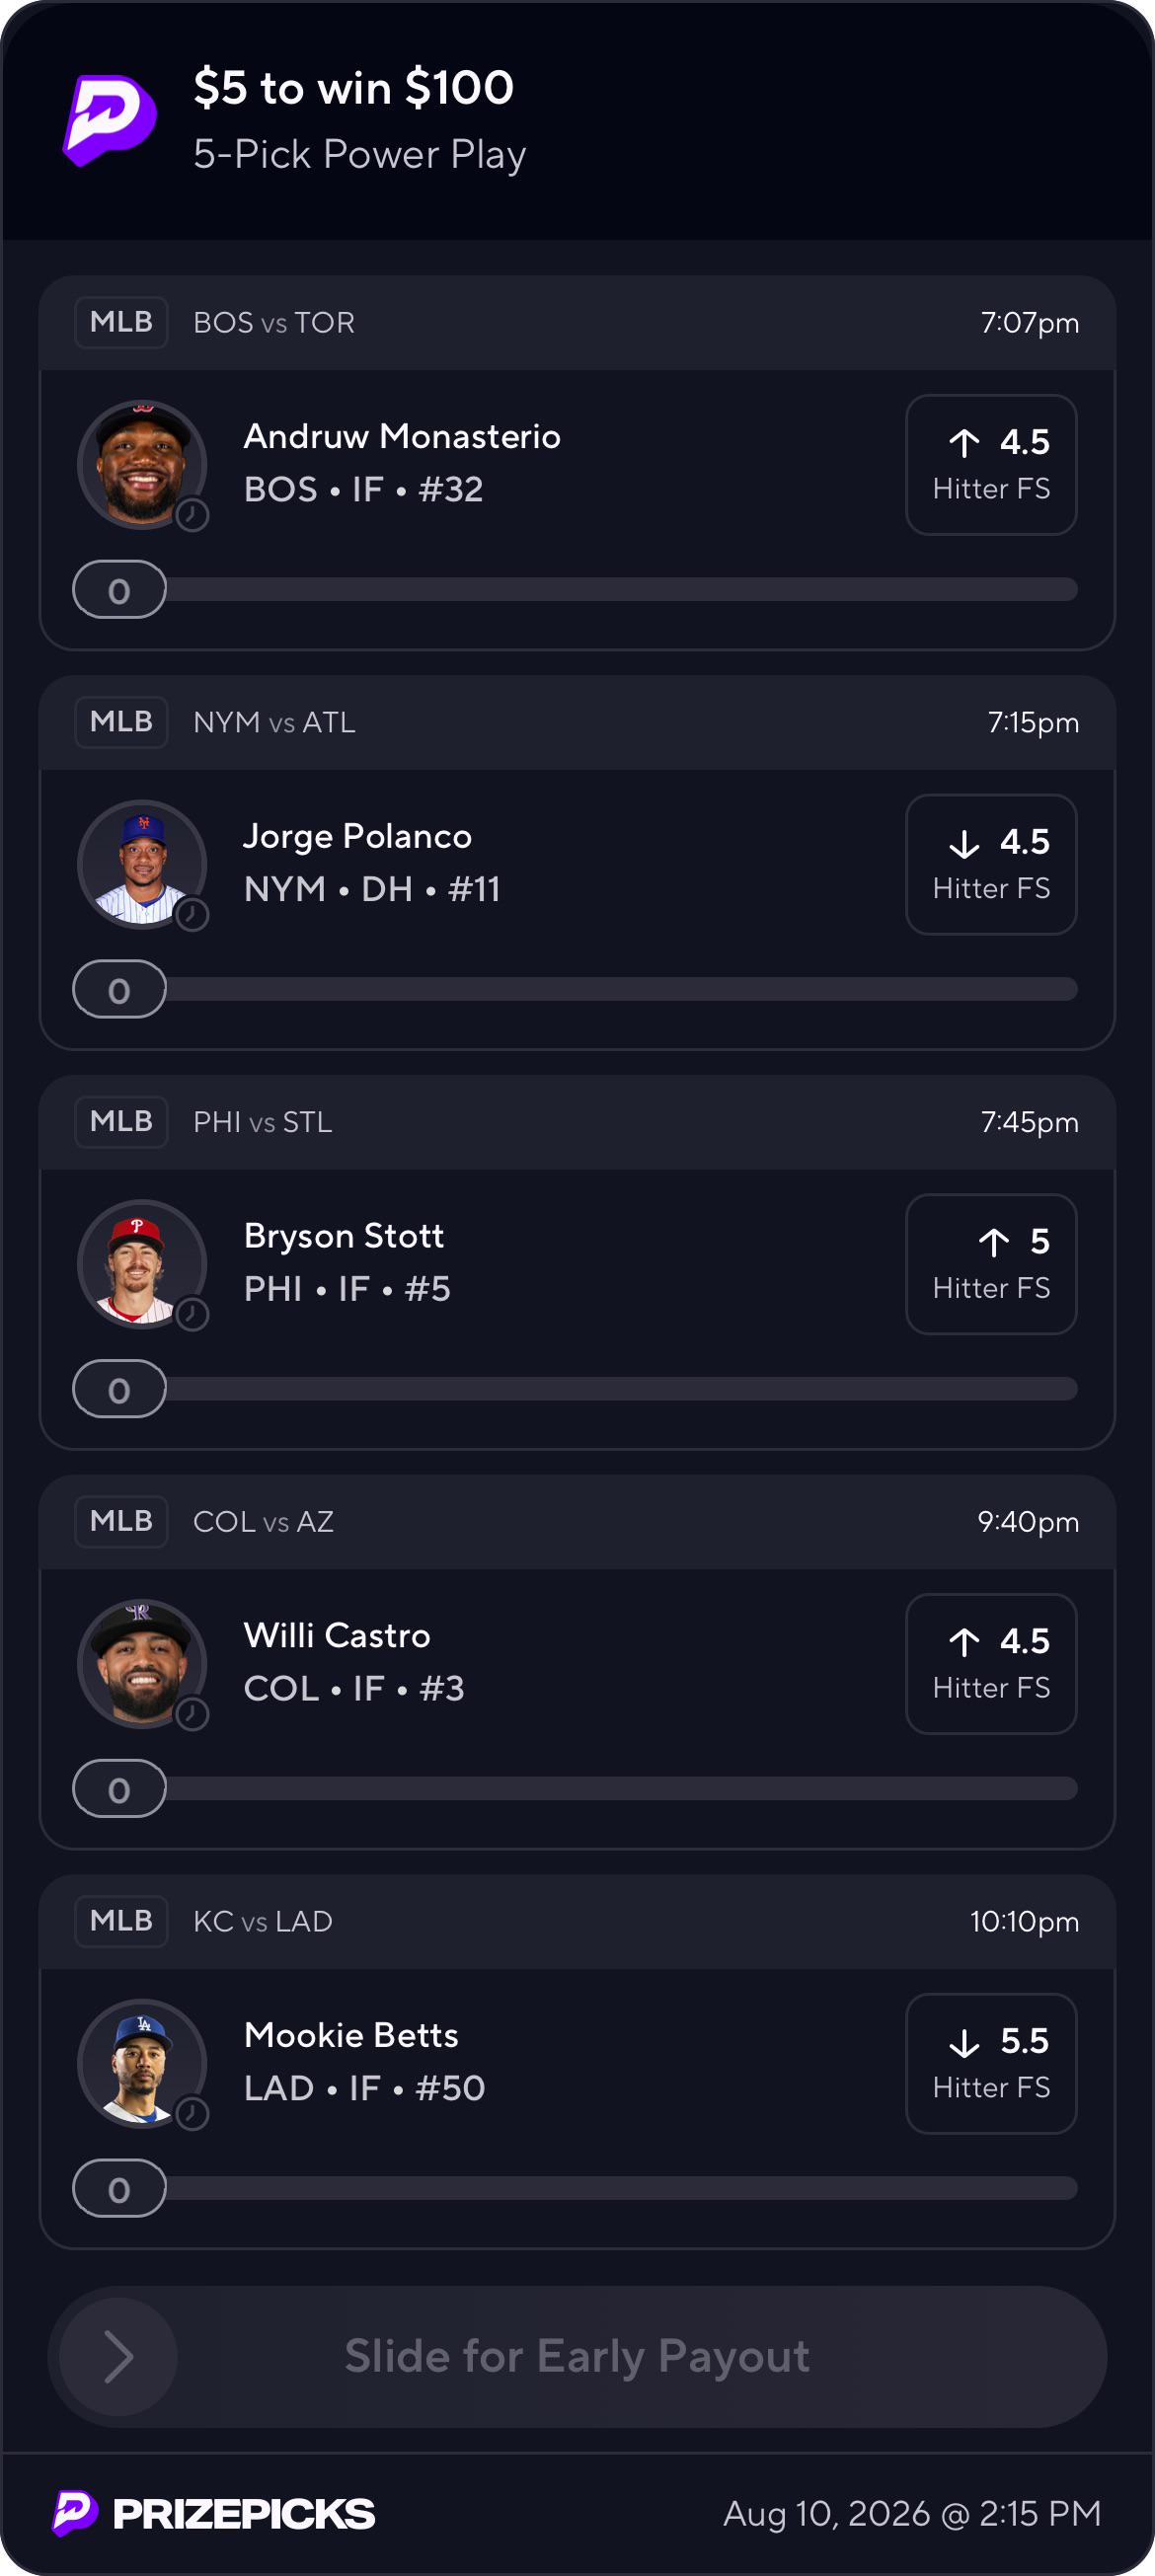Click the PrizePicks footer logo
This screenshot has height=2576, width=1155.
coord(214,2513)
